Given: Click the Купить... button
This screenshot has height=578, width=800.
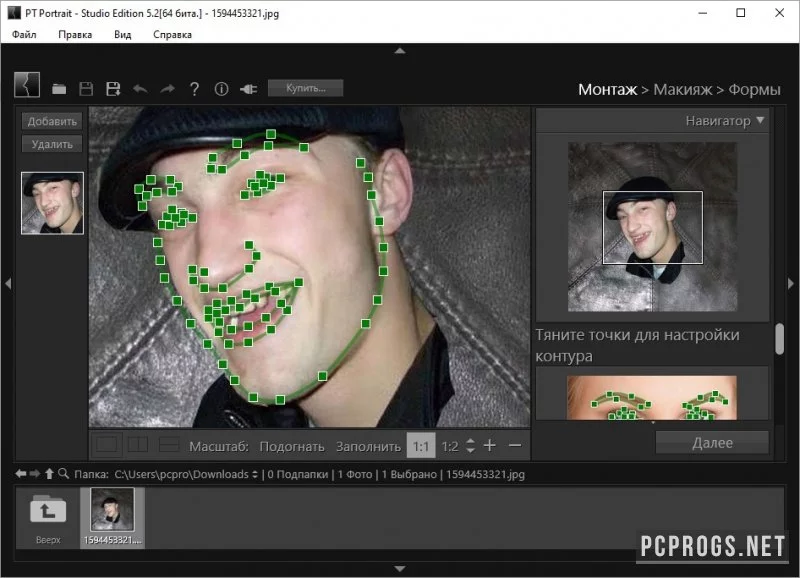Looking at the screenshot, I should [306, 88].
